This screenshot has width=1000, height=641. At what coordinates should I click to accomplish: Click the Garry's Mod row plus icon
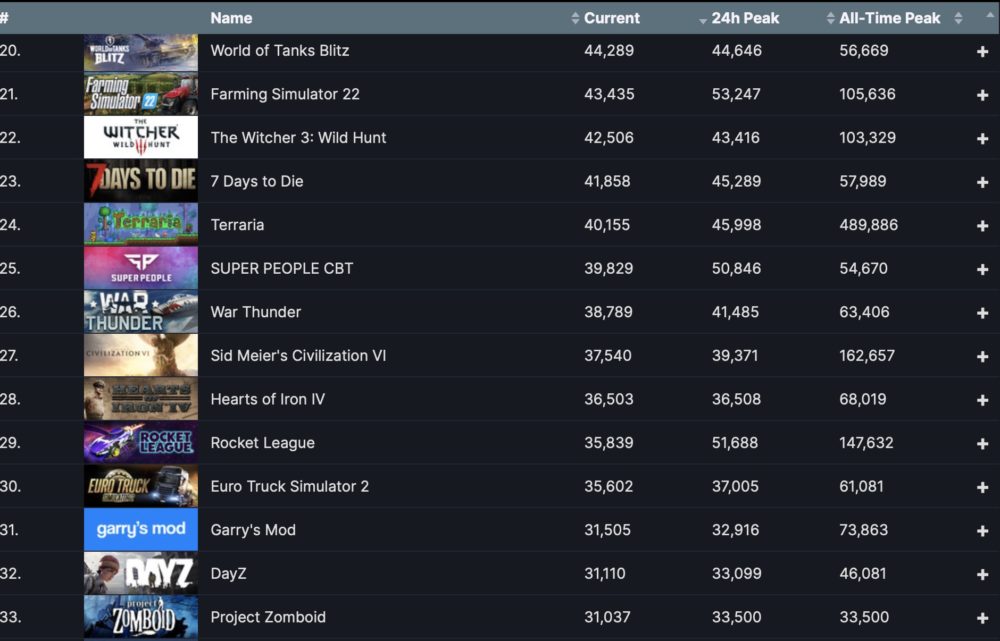[982, 531]
